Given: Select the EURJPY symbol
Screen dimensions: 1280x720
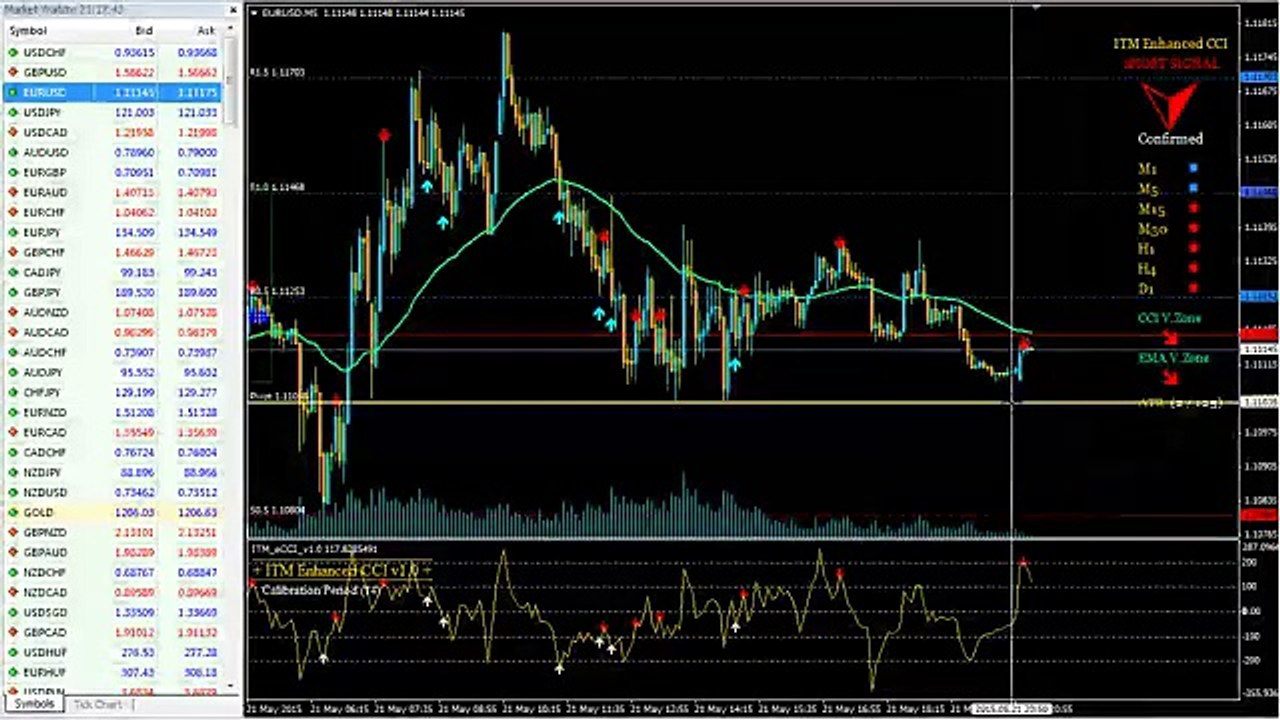Looking at the screenshot, I should click(43, 233).
